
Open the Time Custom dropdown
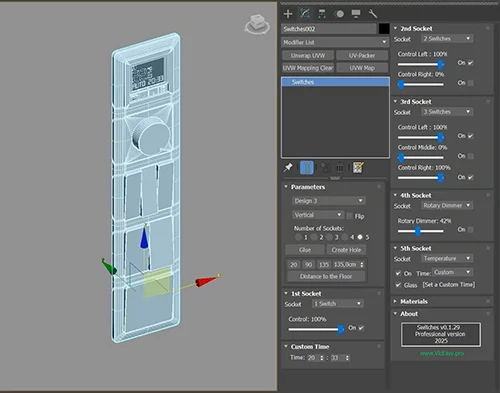[x=452, y=272]
